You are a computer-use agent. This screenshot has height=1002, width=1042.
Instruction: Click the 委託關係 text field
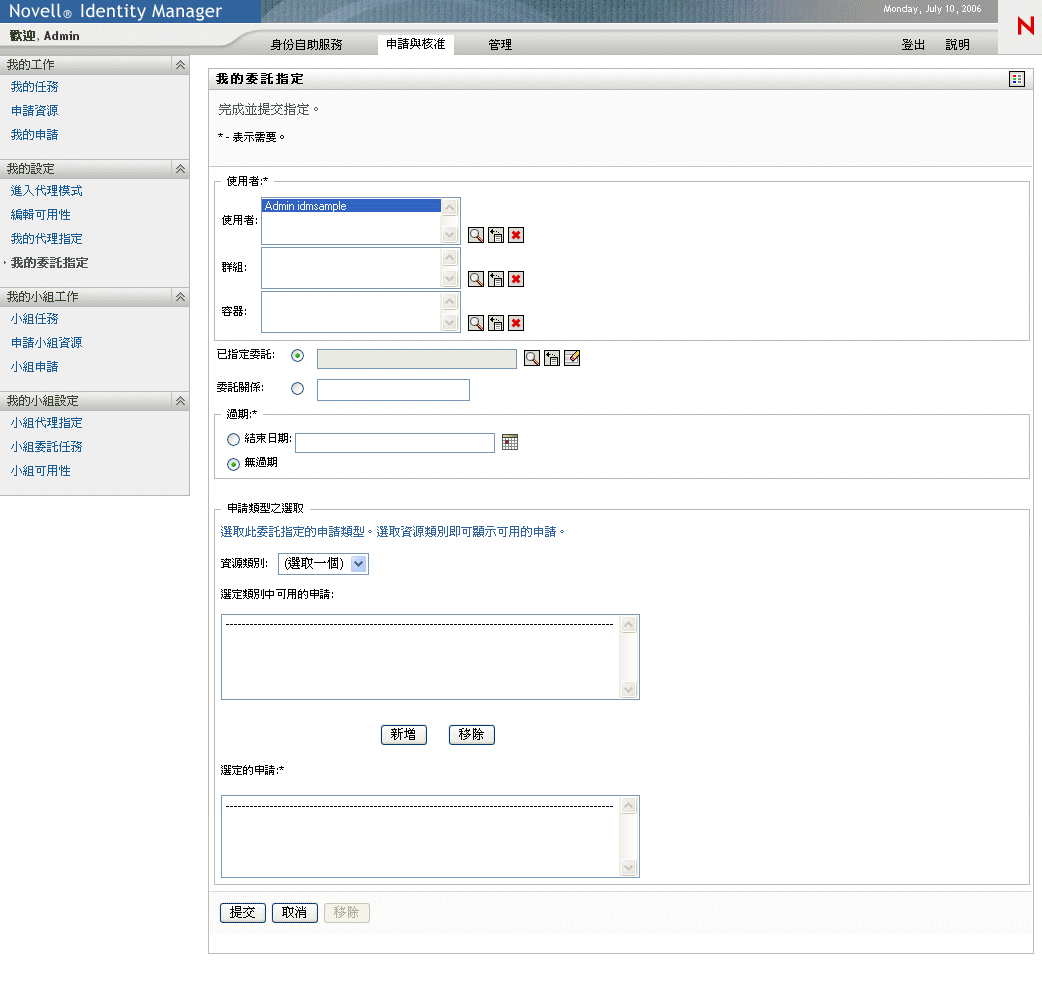coord(393,390)
